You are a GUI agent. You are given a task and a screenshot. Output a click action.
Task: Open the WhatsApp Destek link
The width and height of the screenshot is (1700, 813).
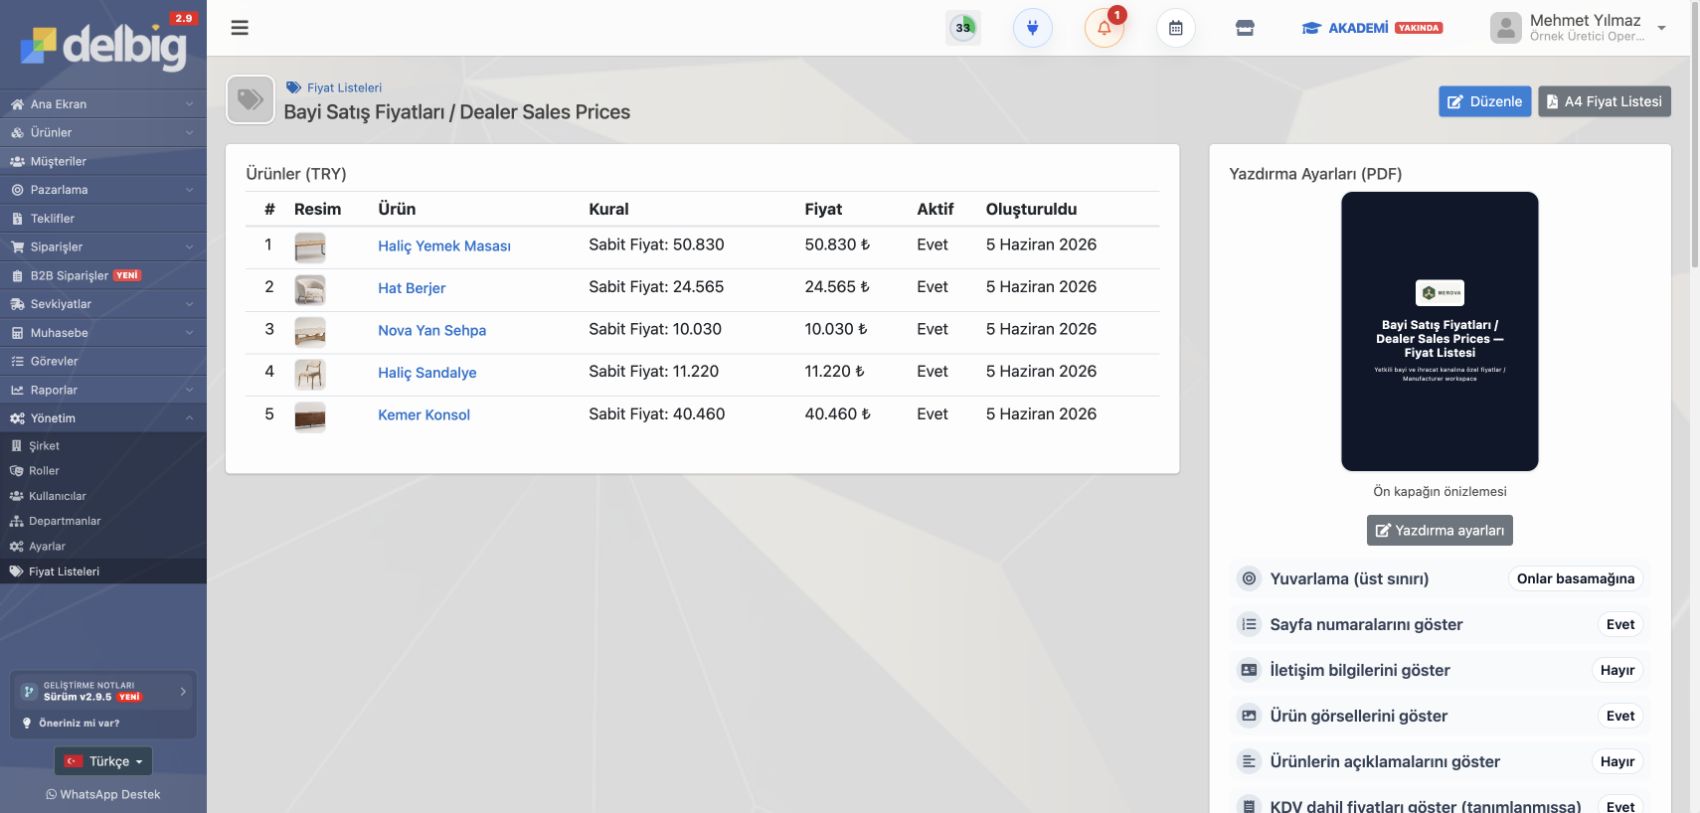(x=103, y=794)
